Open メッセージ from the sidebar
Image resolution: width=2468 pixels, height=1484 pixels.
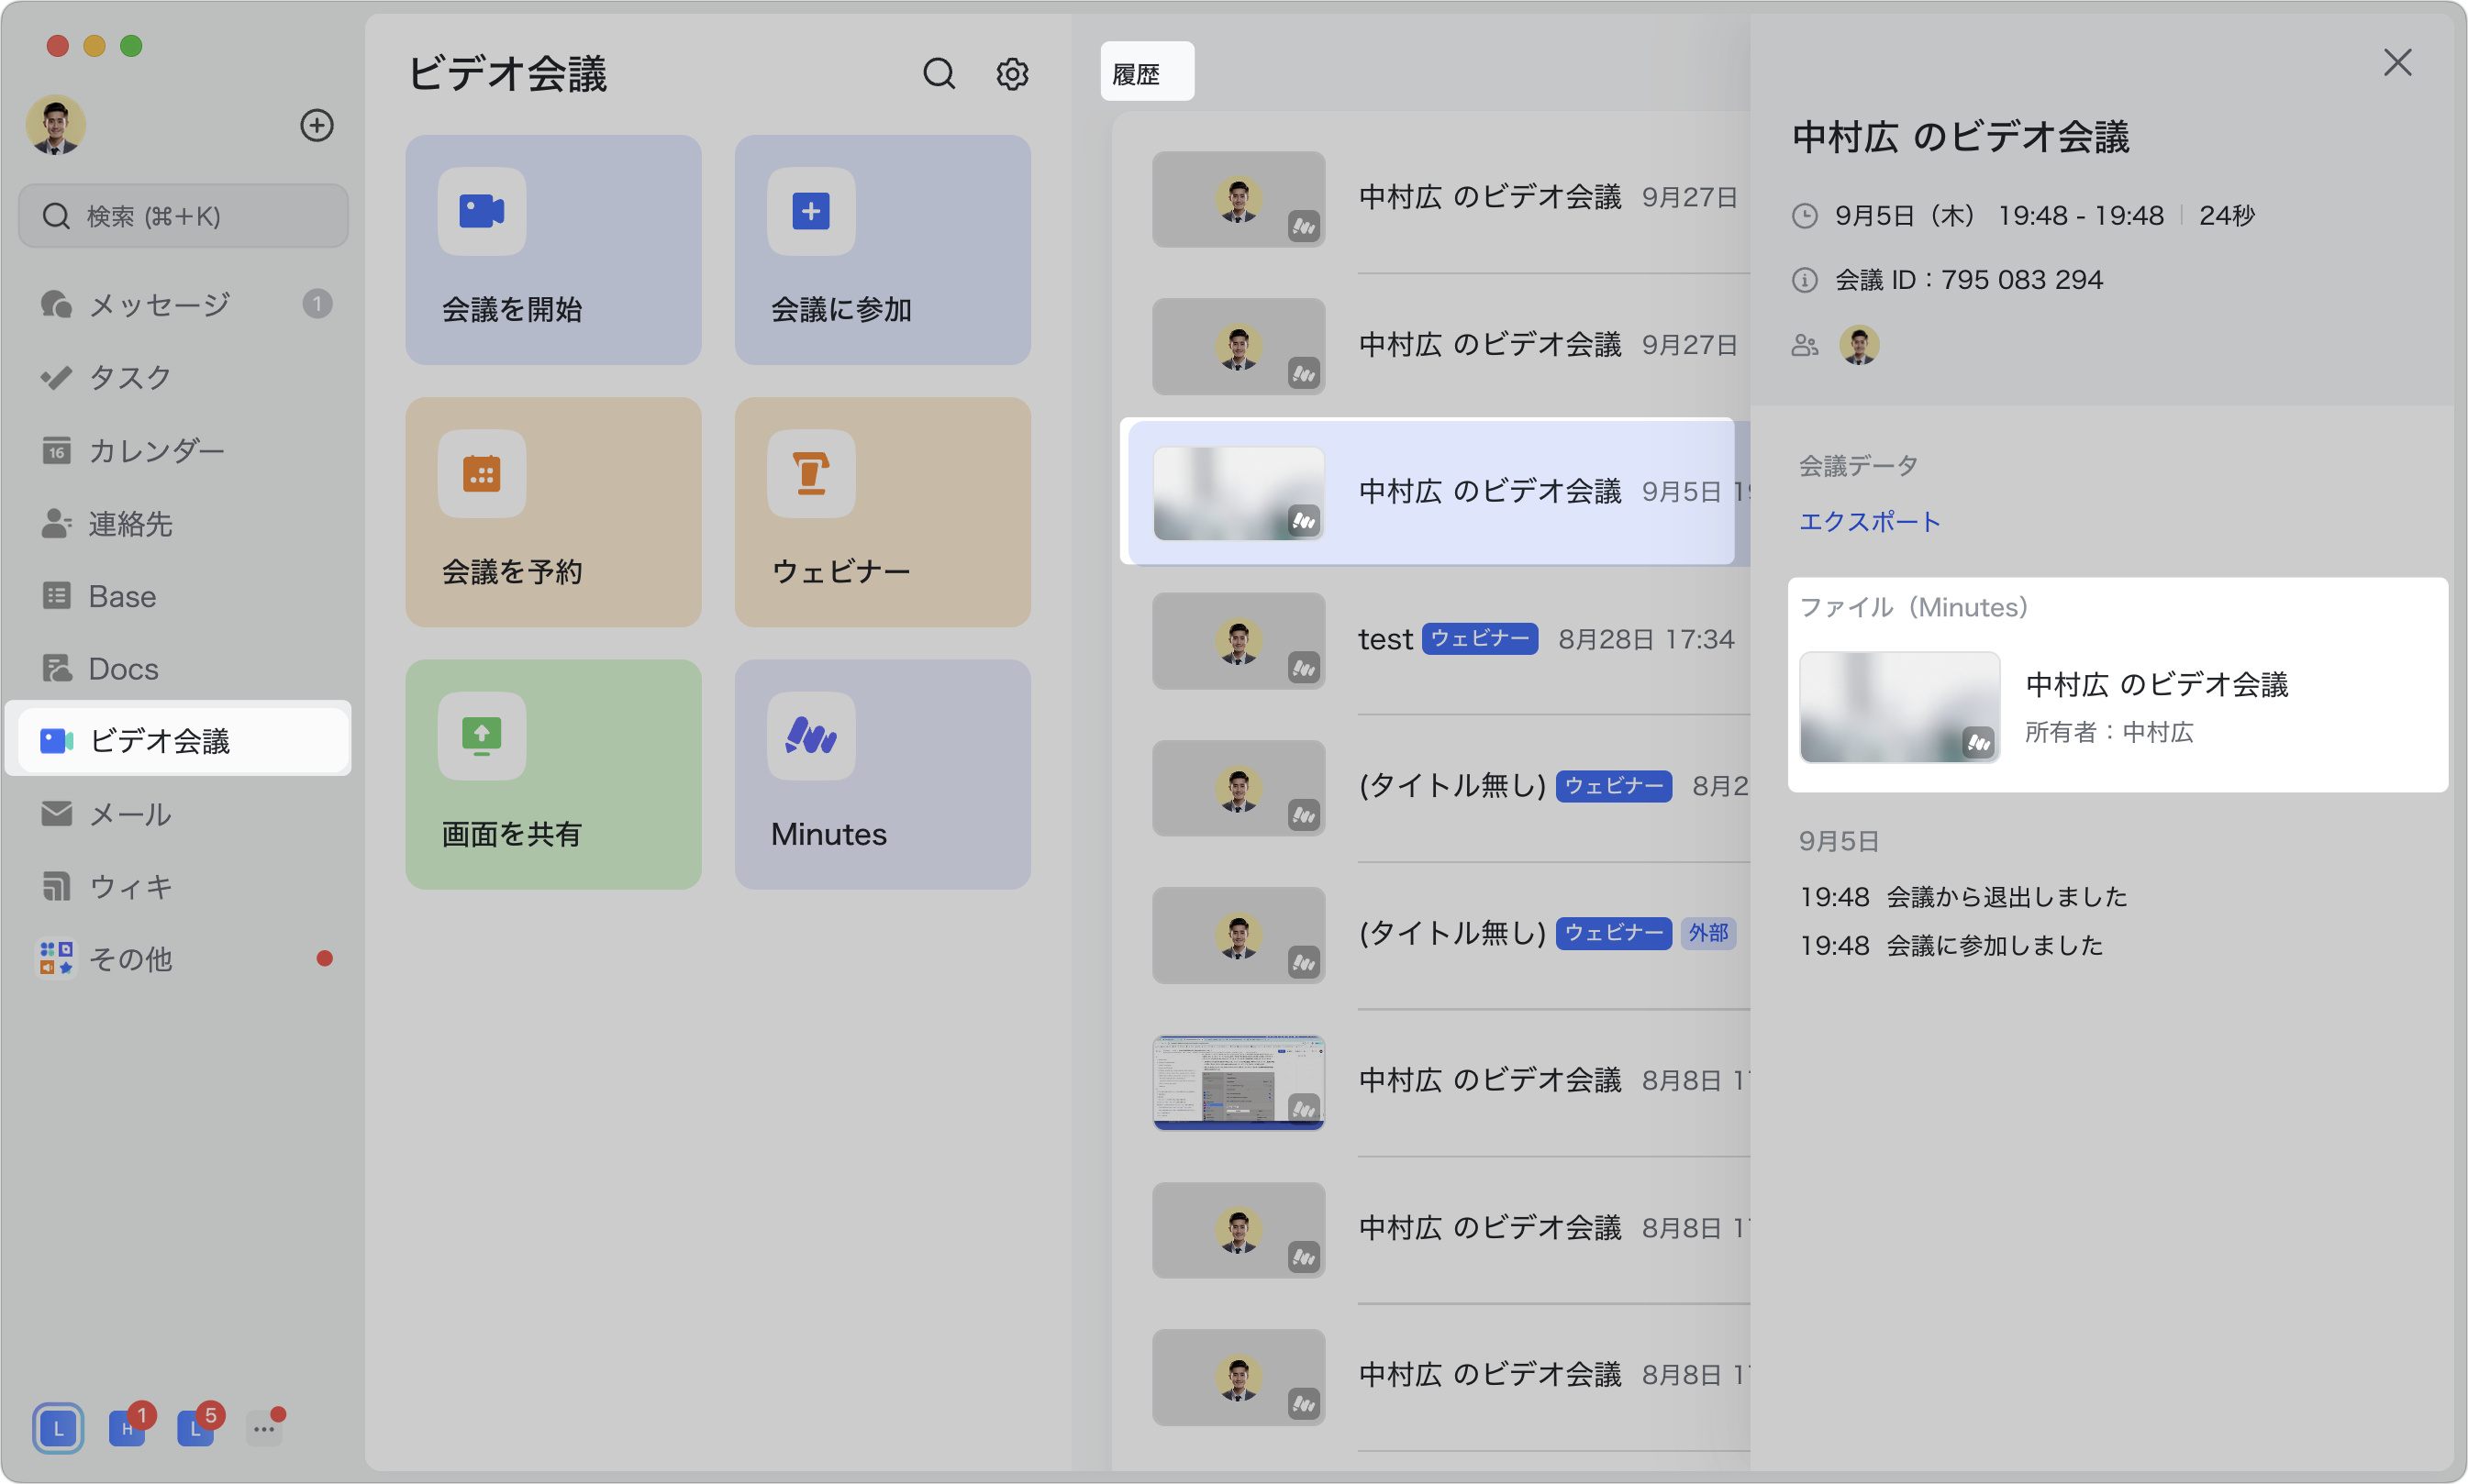tap(158, 303)
